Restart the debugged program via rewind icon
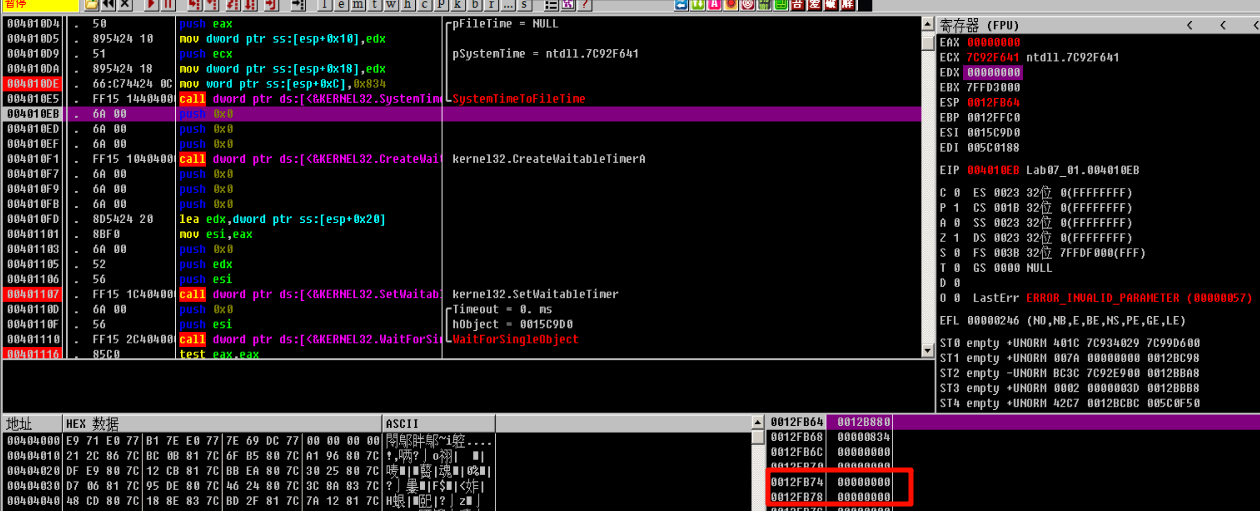This screenshot has height=511, width=1260. click(107, 5)
